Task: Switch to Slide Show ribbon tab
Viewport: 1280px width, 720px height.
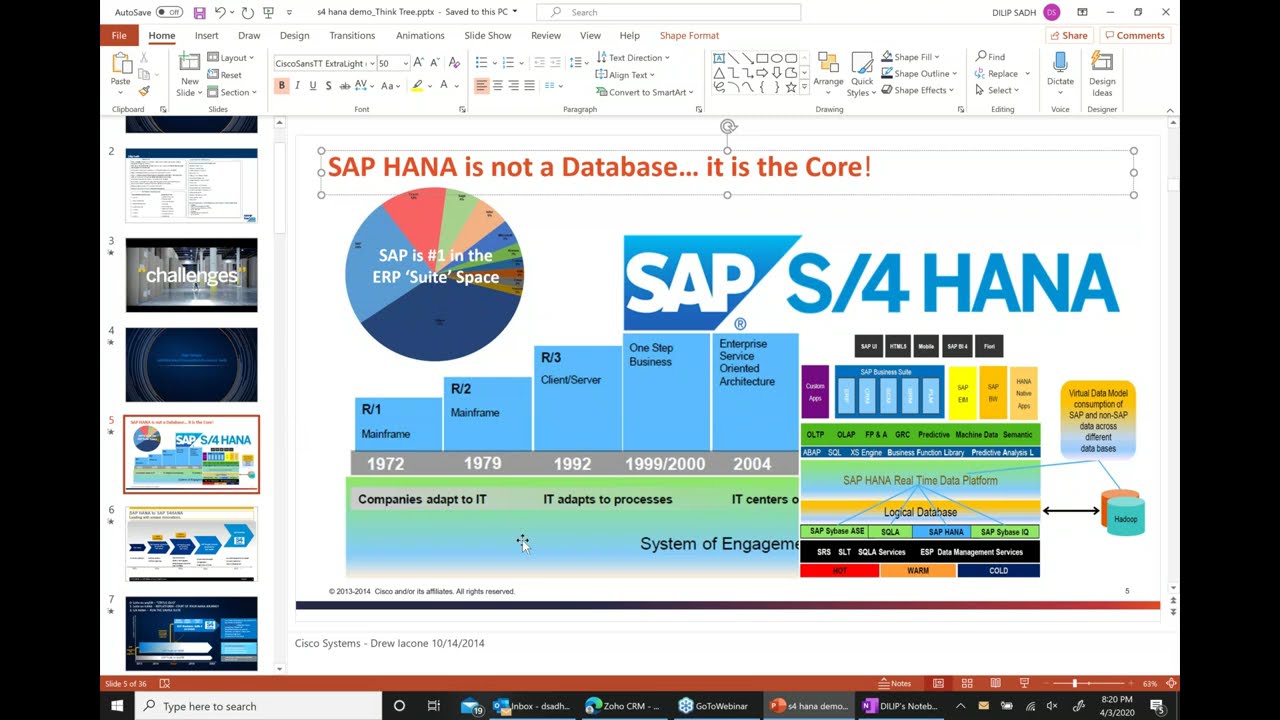Action: tap(488, 35)
